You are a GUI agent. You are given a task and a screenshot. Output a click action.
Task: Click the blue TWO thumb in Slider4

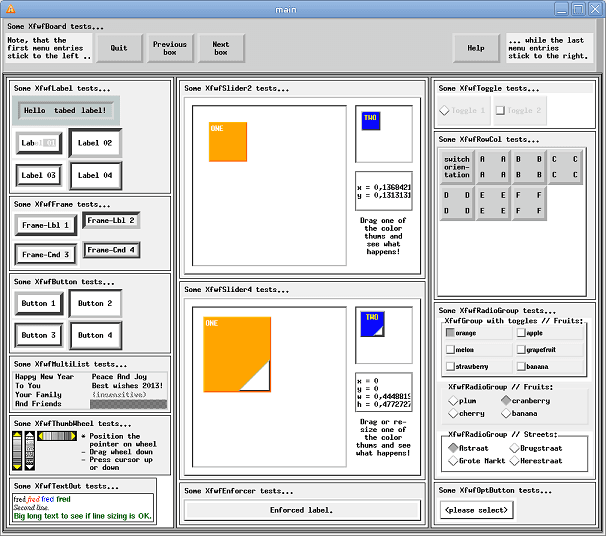[x=372, y=324]
